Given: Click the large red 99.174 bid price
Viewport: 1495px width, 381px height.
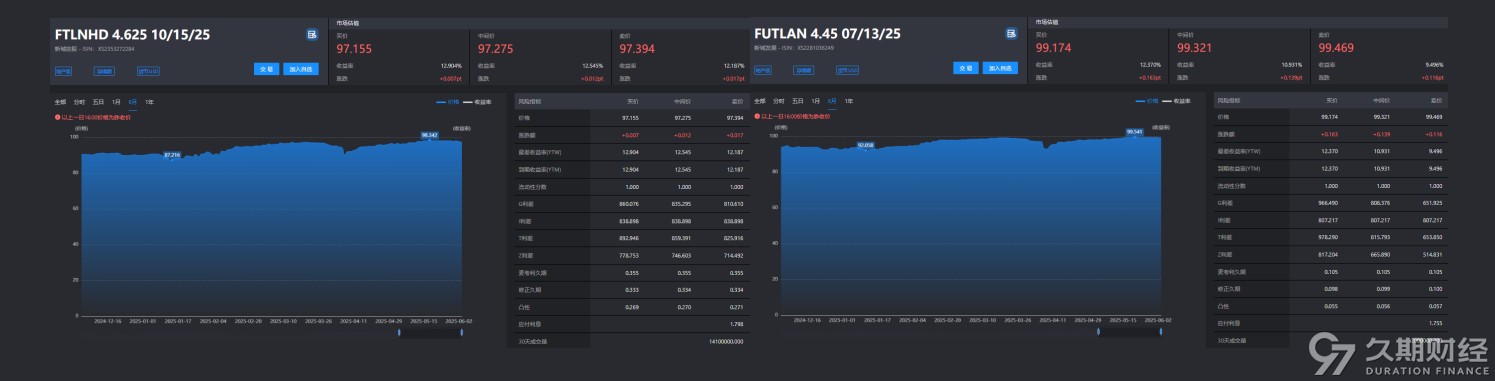Looking at the screenshot, I should [1053, 48].
